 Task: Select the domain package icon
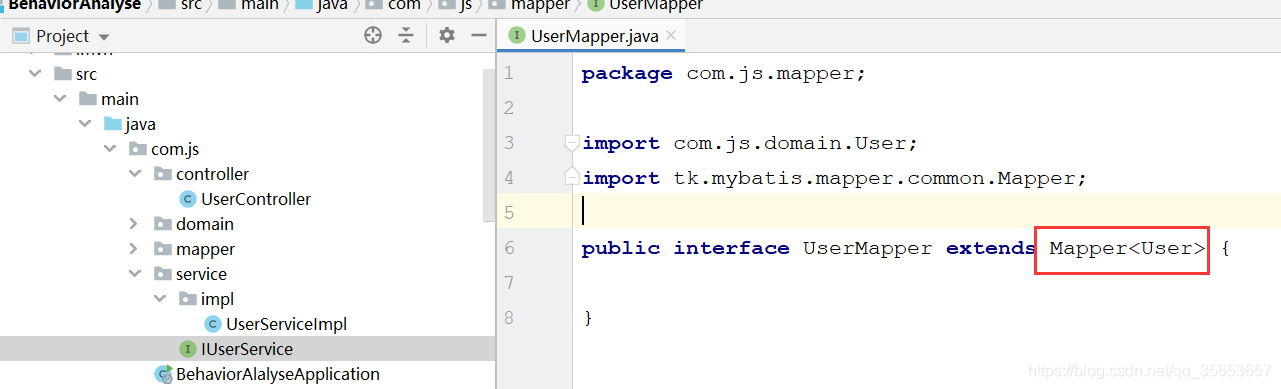(162, 224)
